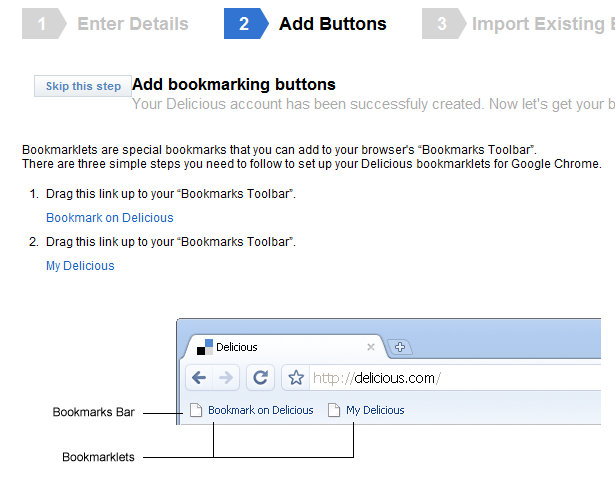Click Bookmark on Delicious in bookmarks bar
The width and height of the screenshot is (615, 480).
pos(260,410)
